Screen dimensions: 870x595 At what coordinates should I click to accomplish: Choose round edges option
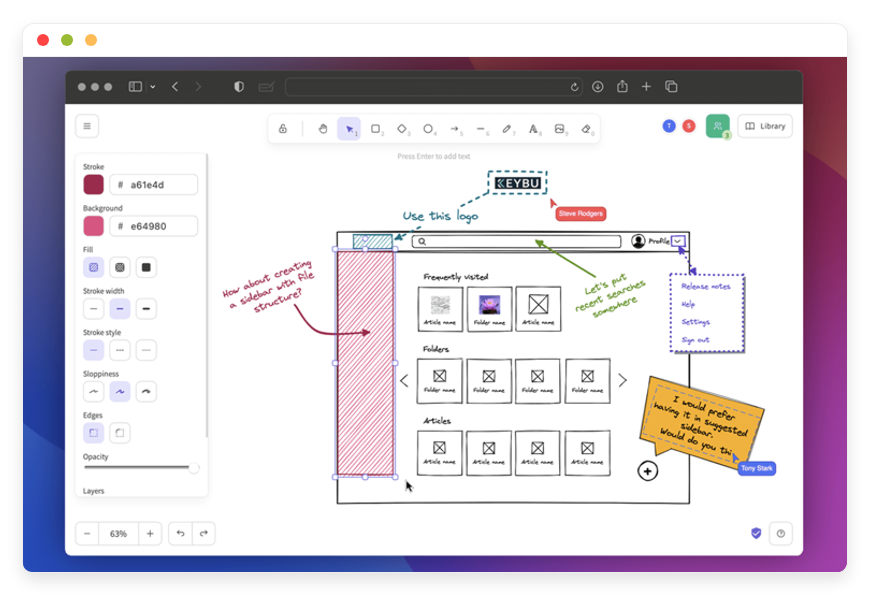click(x=119, y=433)
